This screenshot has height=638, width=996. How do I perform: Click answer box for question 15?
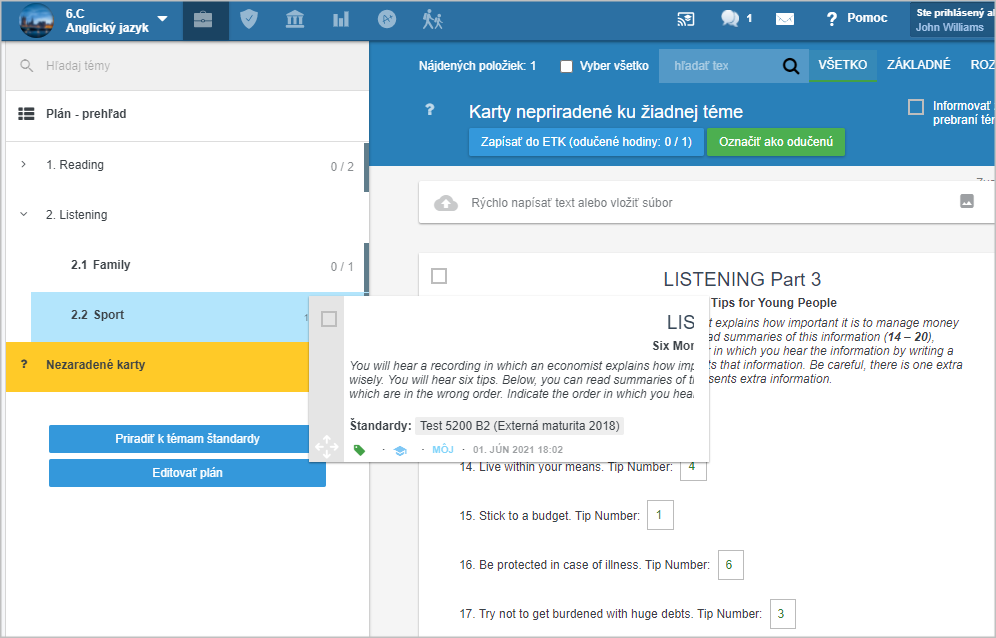point(660,515)
